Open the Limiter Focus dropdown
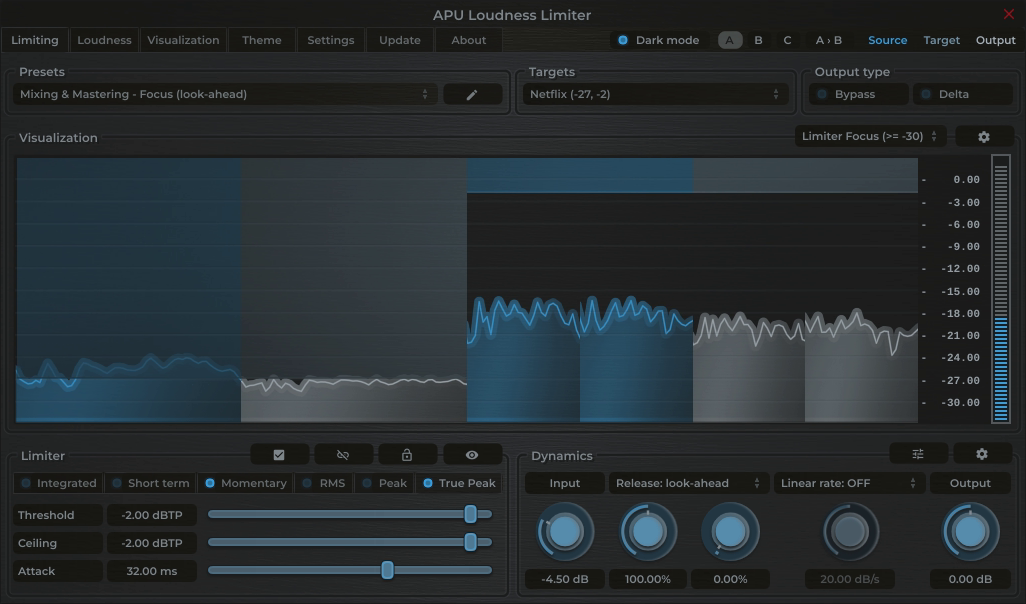The image size is (1026, 604). pyautogui.click(x=869, y=136)
